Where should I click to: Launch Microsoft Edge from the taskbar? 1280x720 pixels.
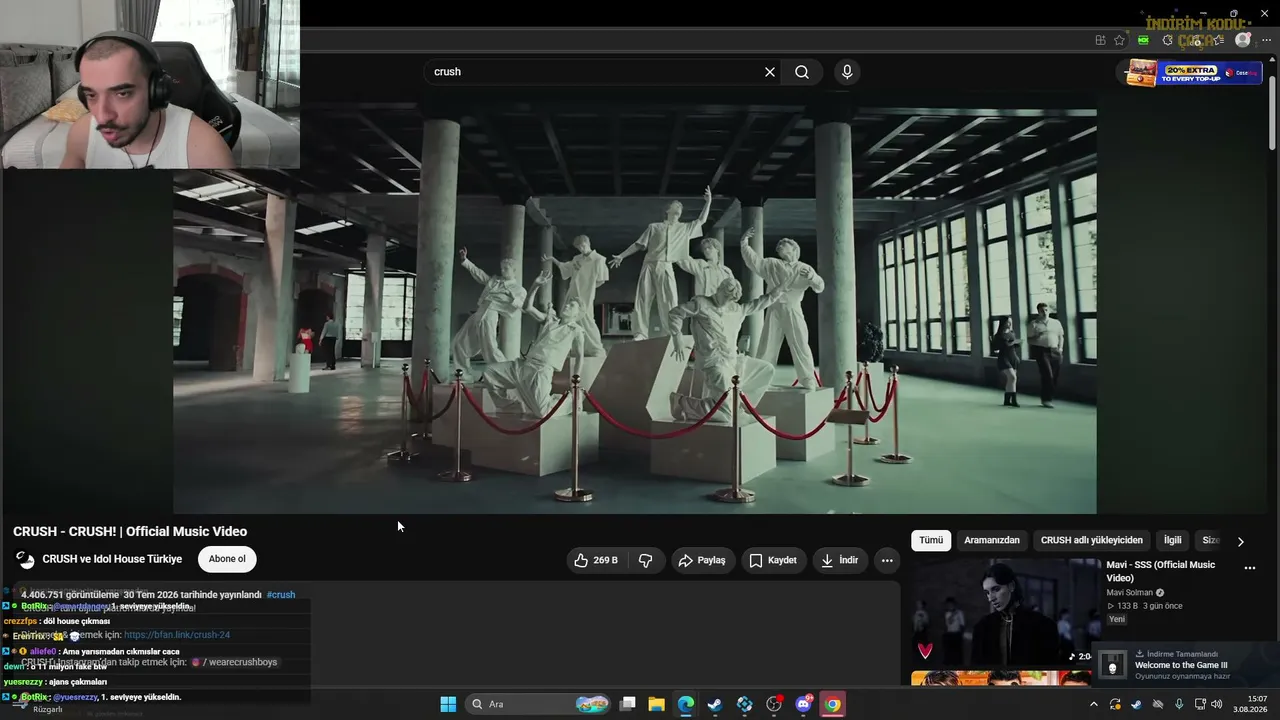(x=686, y=704)
